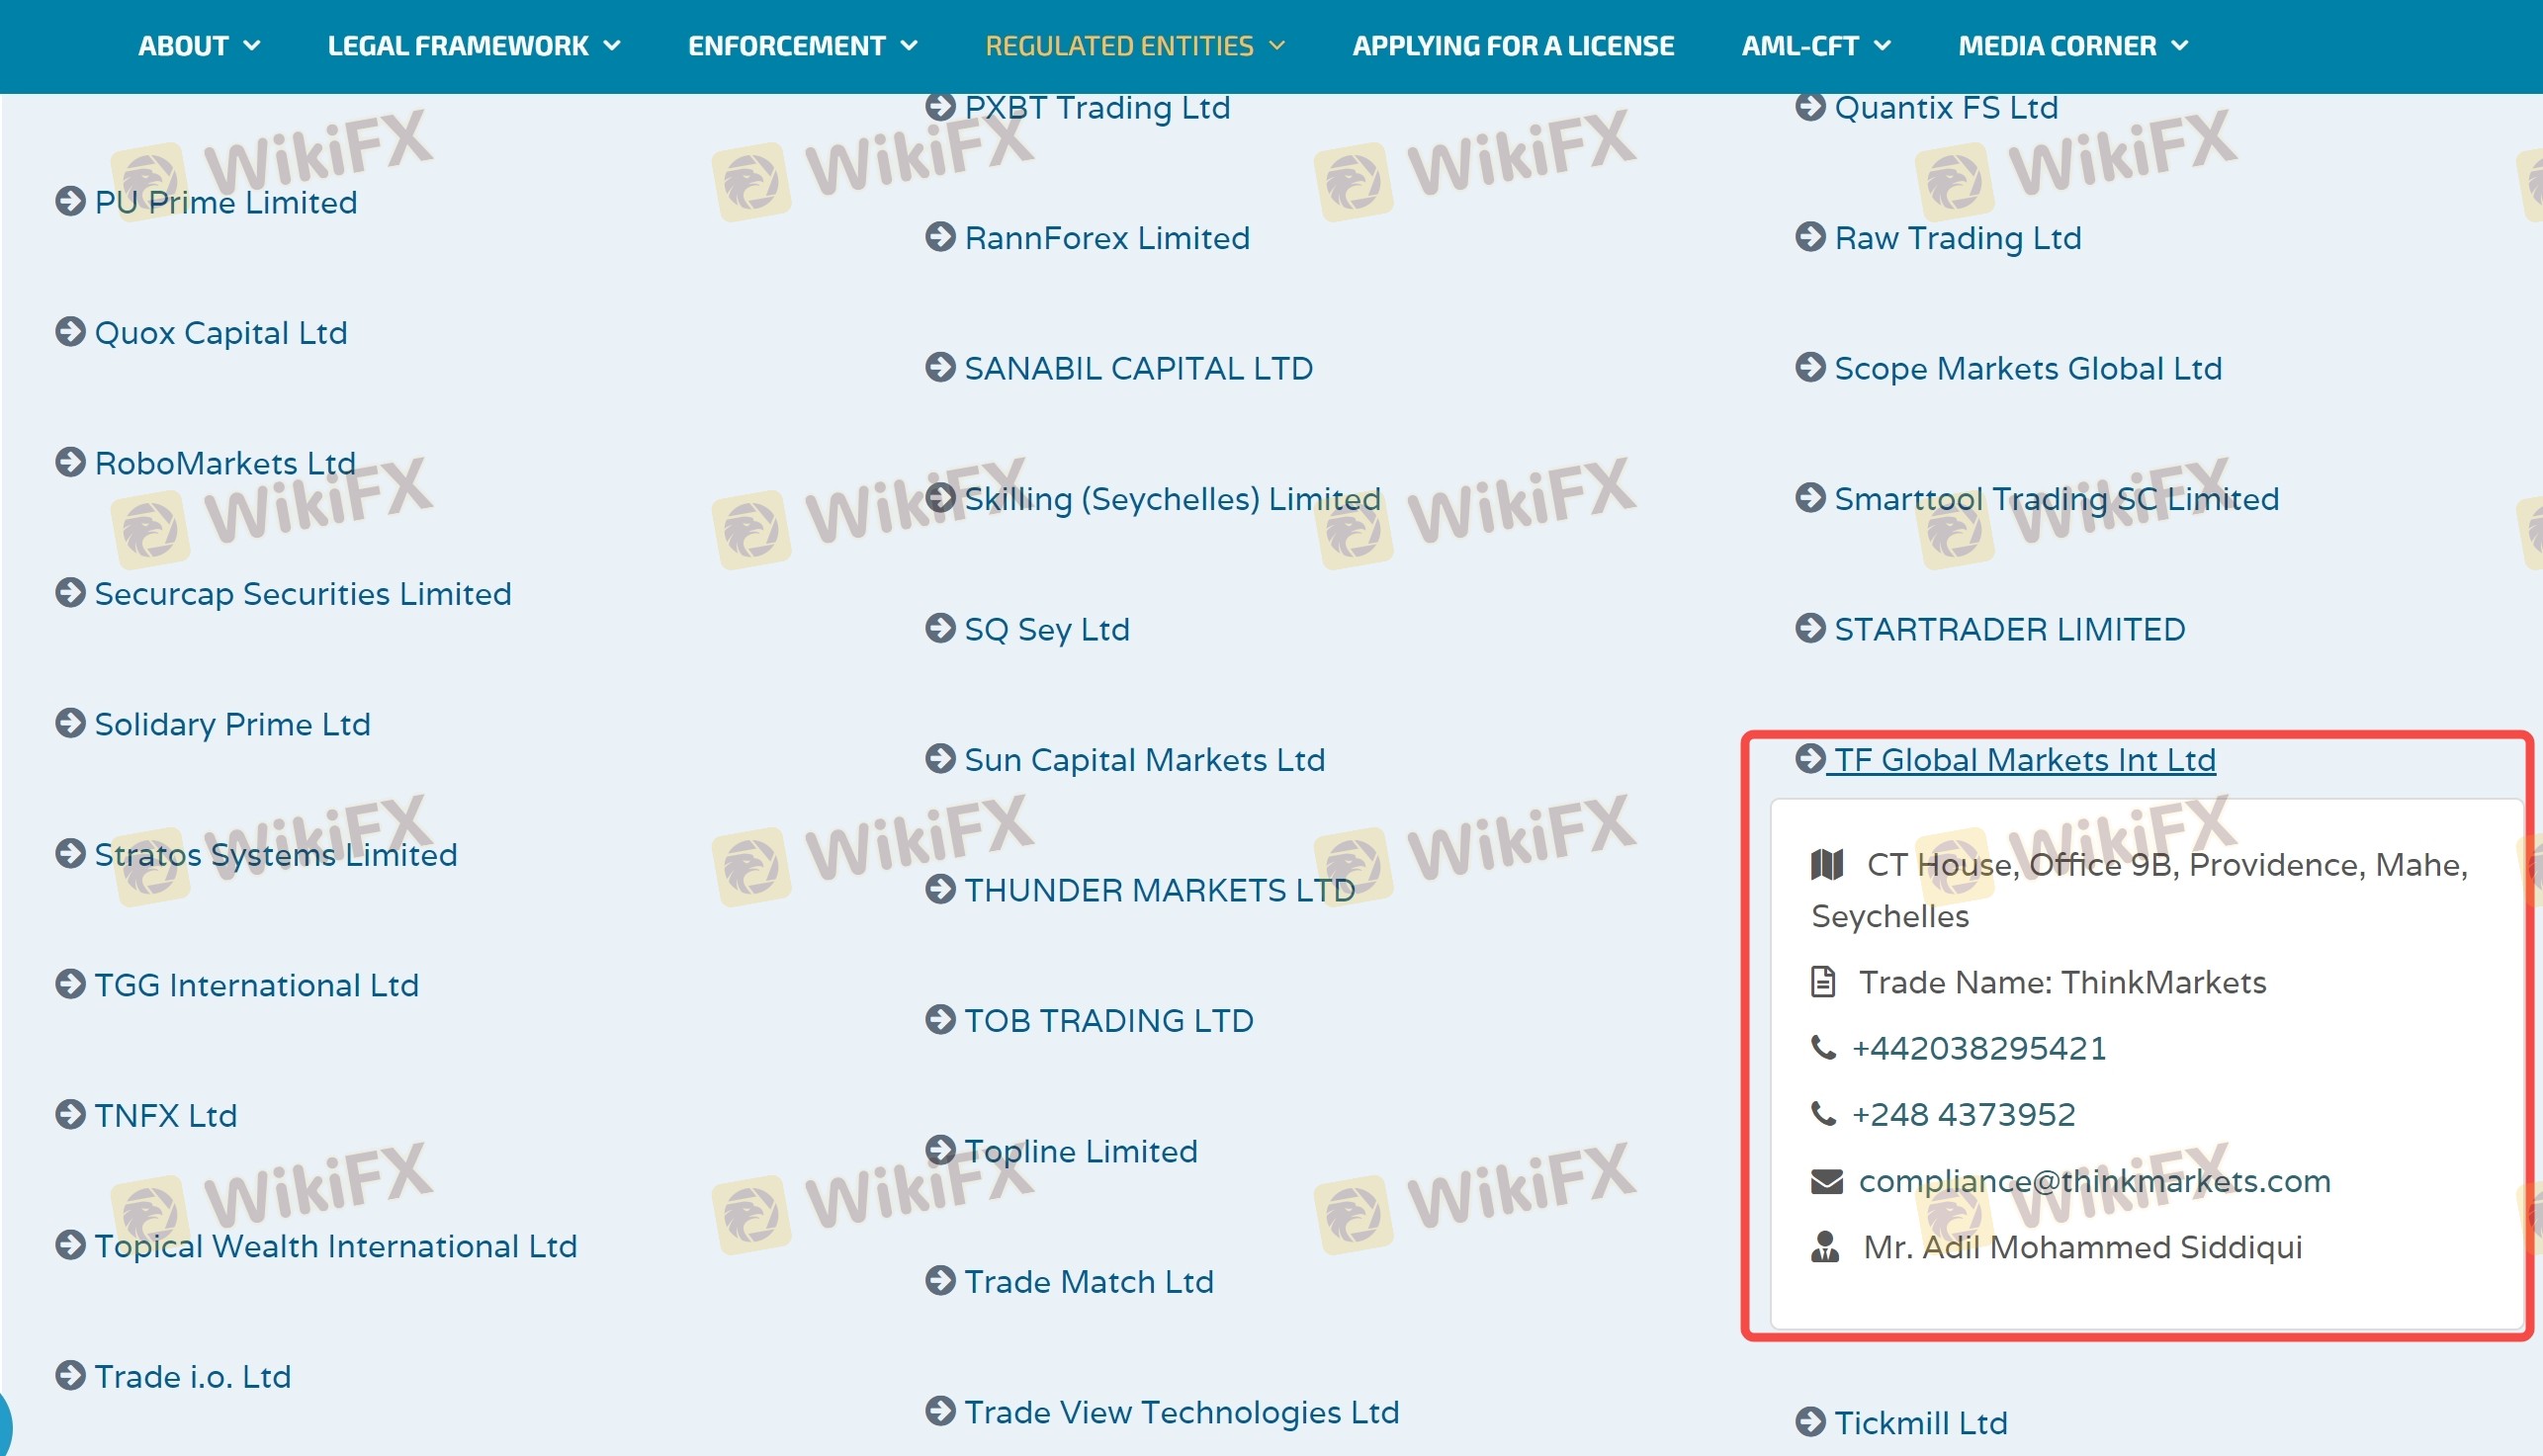The width and height of the screenshot is (2543, 1456).
Task: Click the compliance@thinkmarkets.com email
Action: tap(2094, 1181)
